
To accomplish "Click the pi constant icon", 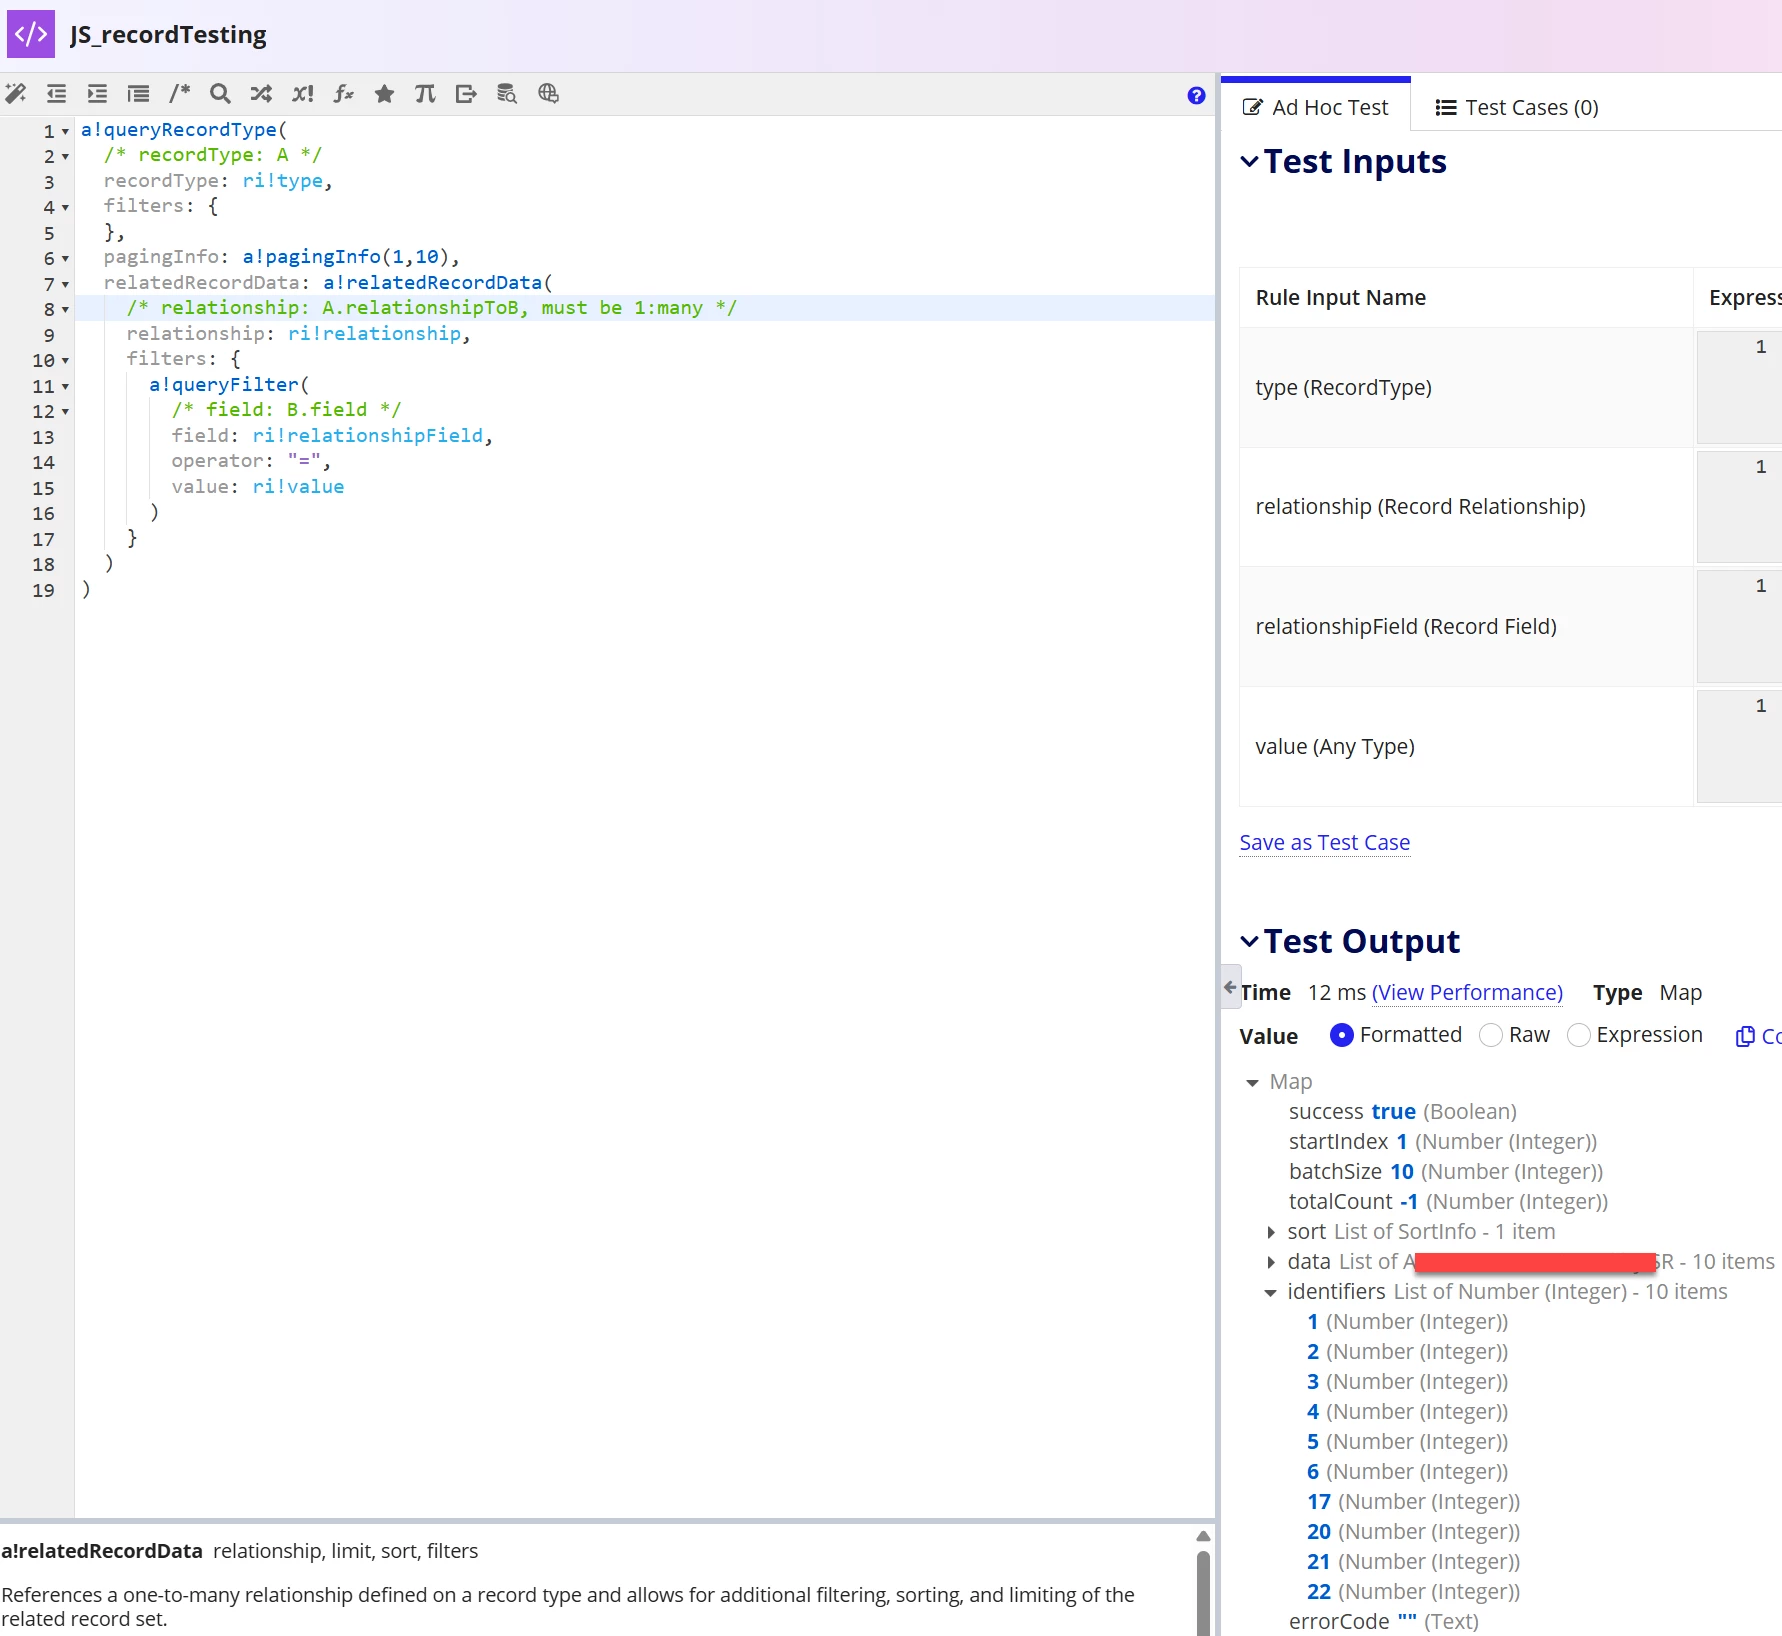I will coord(425,94).
